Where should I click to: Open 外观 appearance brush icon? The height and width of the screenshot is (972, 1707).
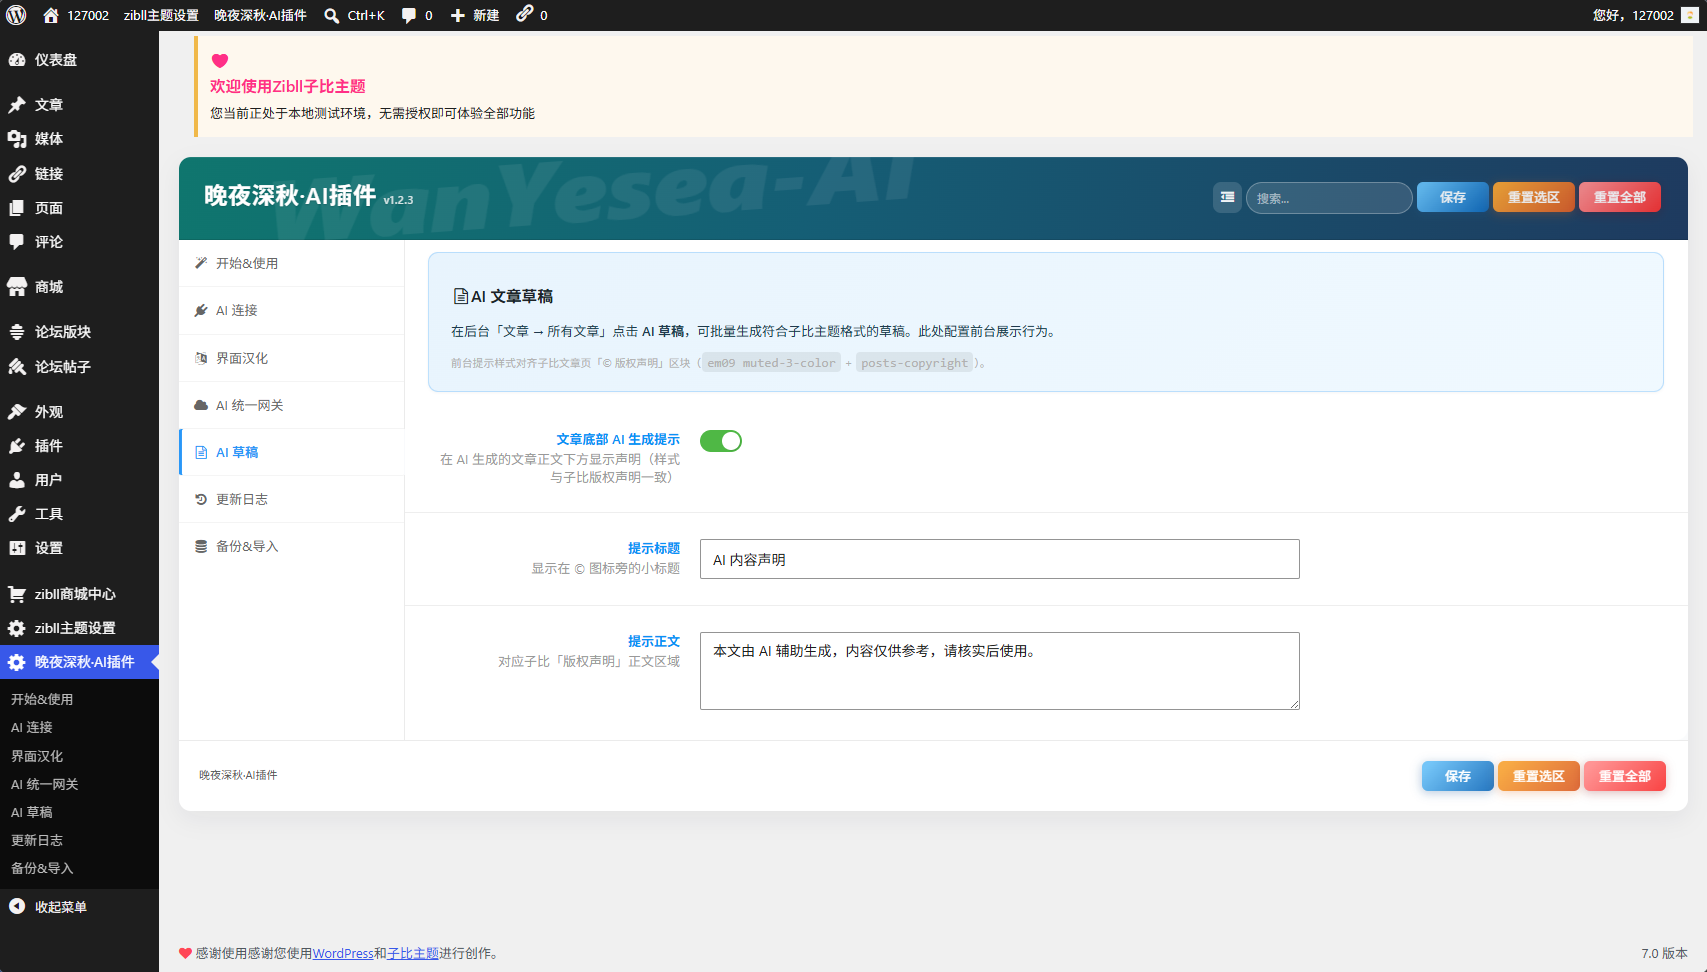pos(17,412)
